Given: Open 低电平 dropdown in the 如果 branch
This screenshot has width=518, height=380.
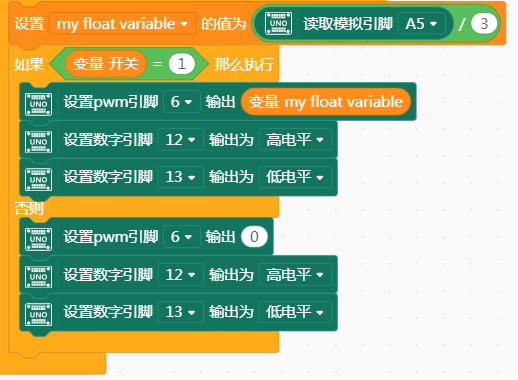Looking at the screenshot, I should (295, 177).
